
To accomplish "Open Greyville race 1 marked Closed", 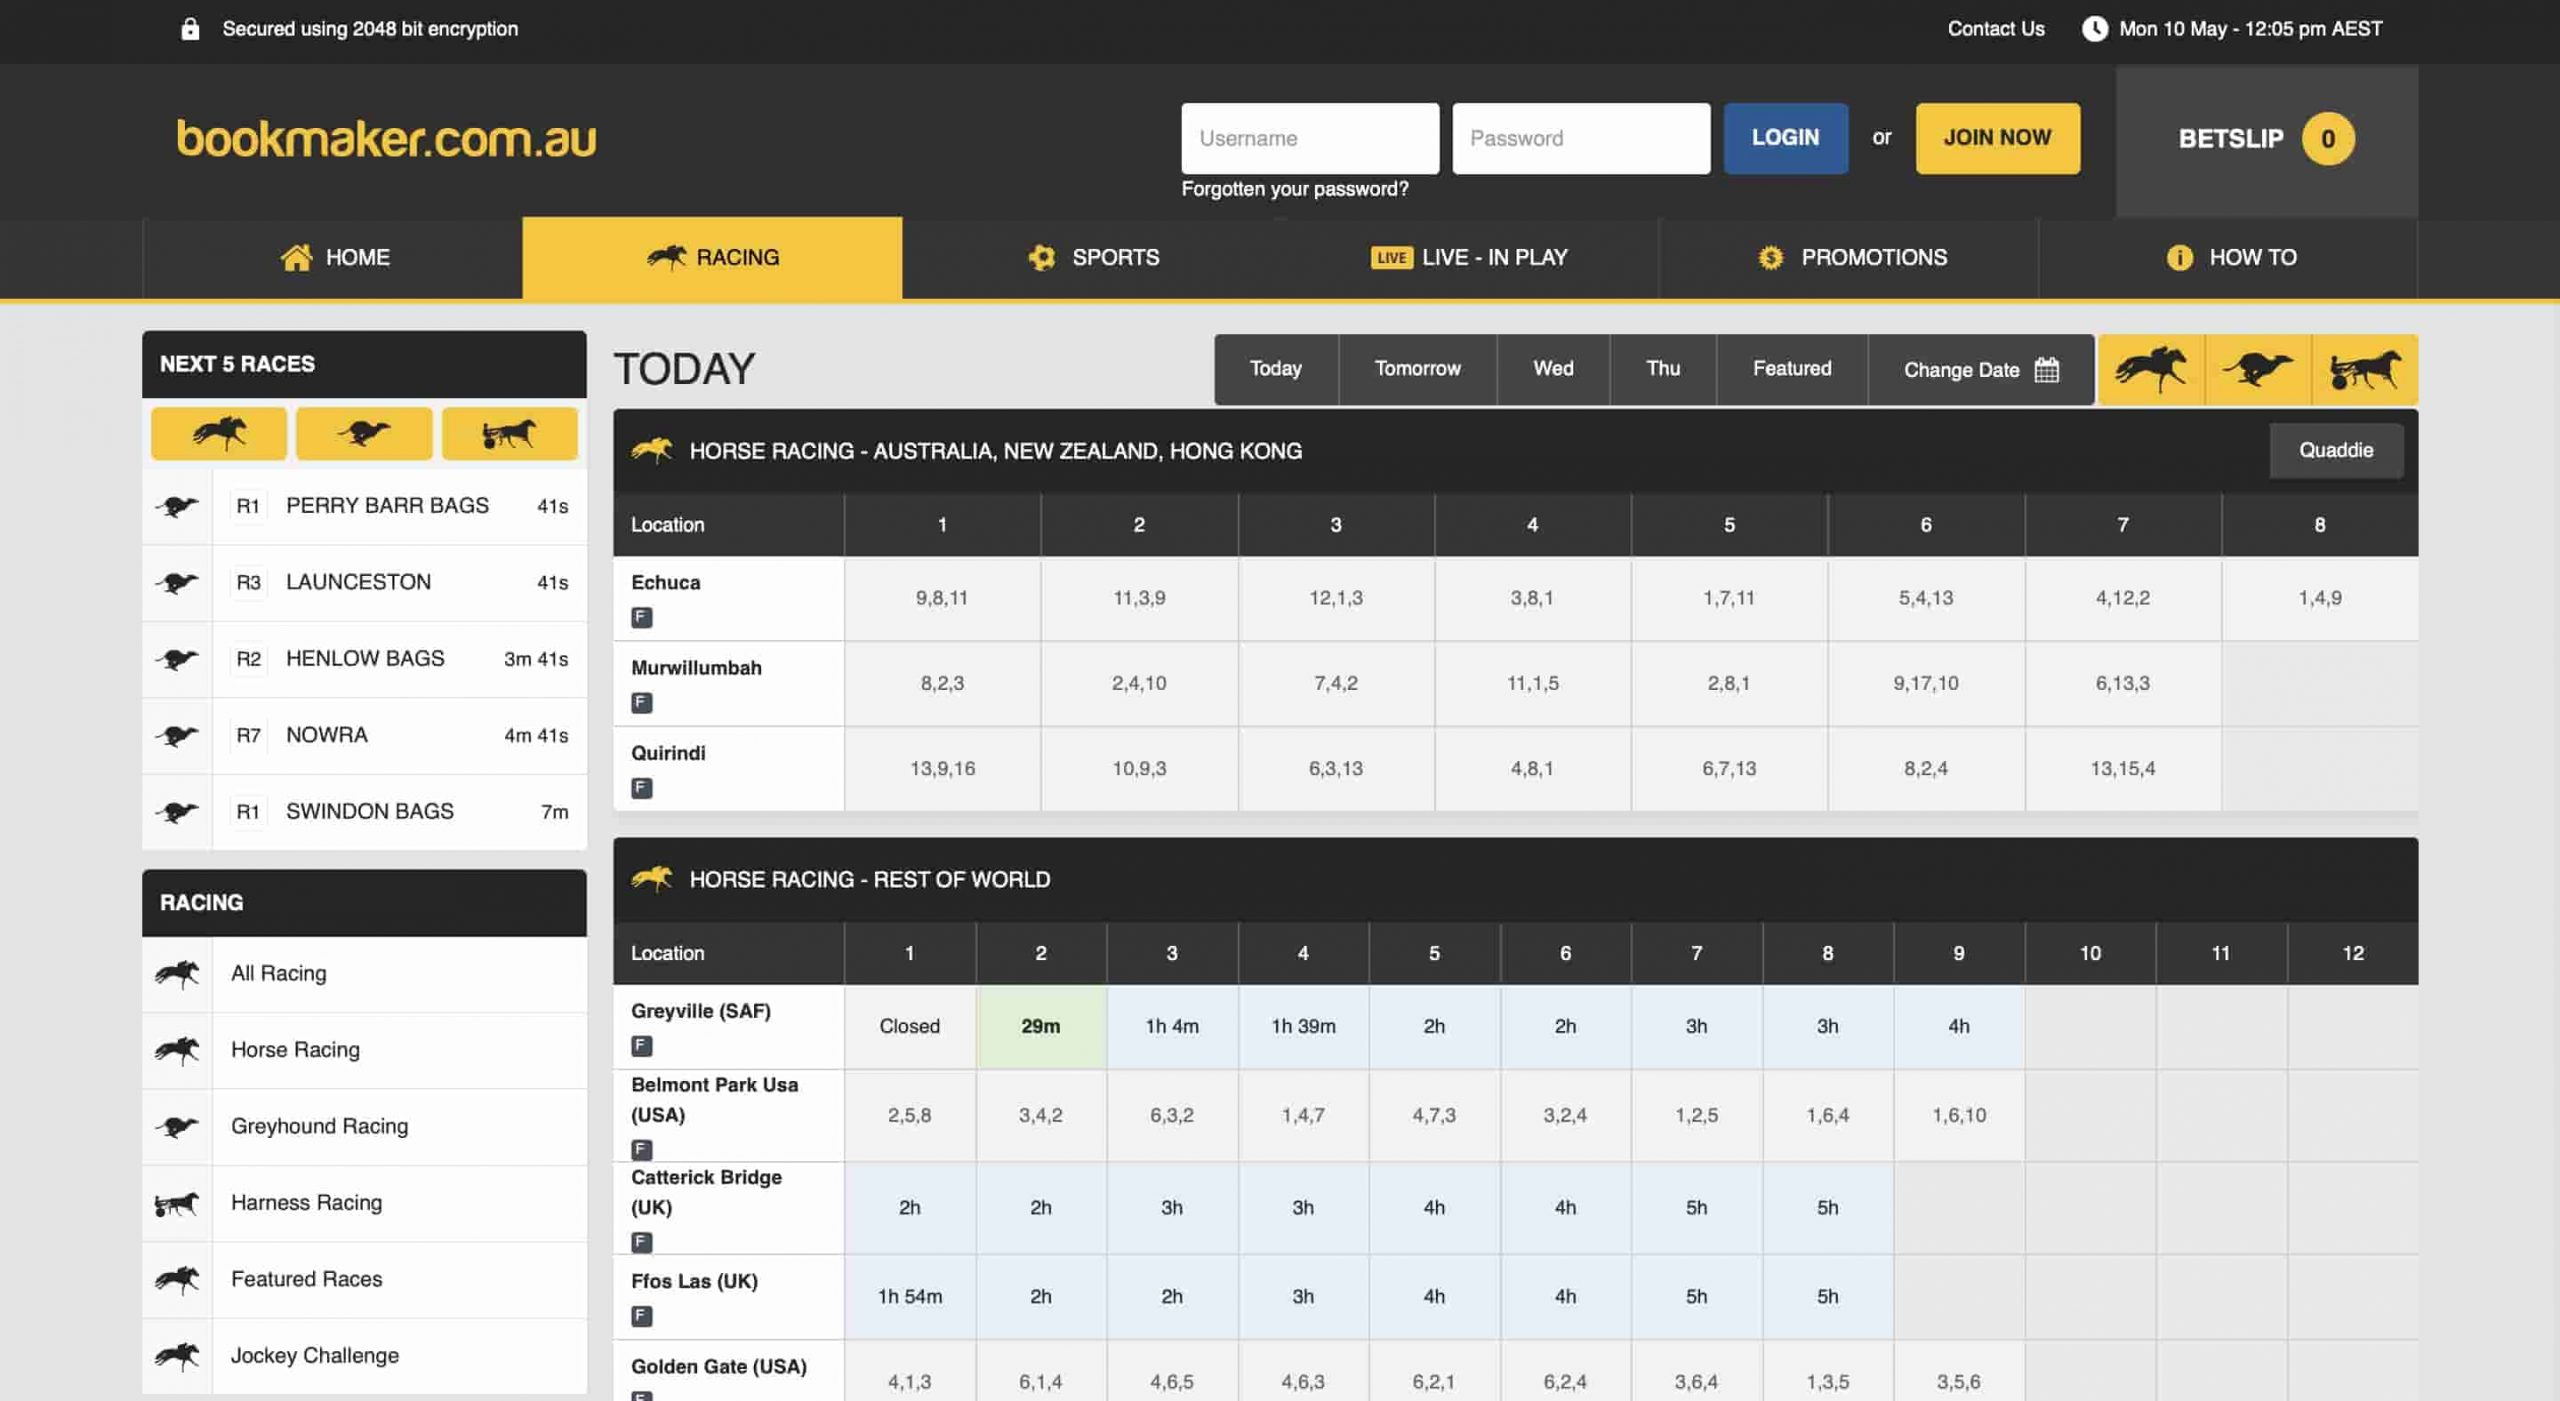I will coord(909,1026).
